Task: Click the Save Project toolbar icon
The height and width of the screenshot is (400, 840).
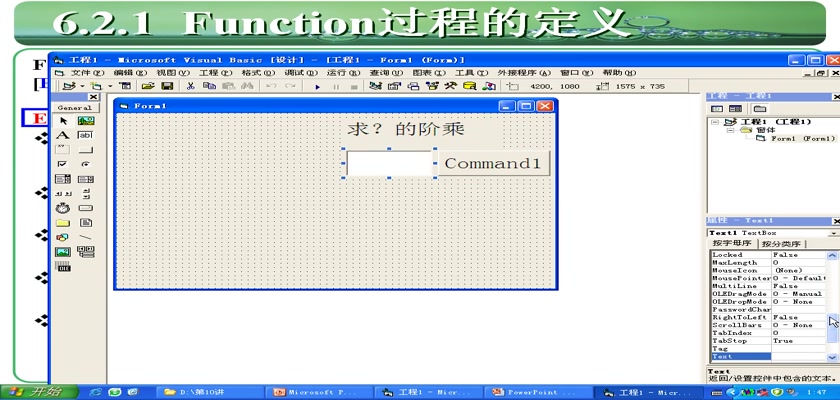Action: pyautogui.click(x=167, y=87)
